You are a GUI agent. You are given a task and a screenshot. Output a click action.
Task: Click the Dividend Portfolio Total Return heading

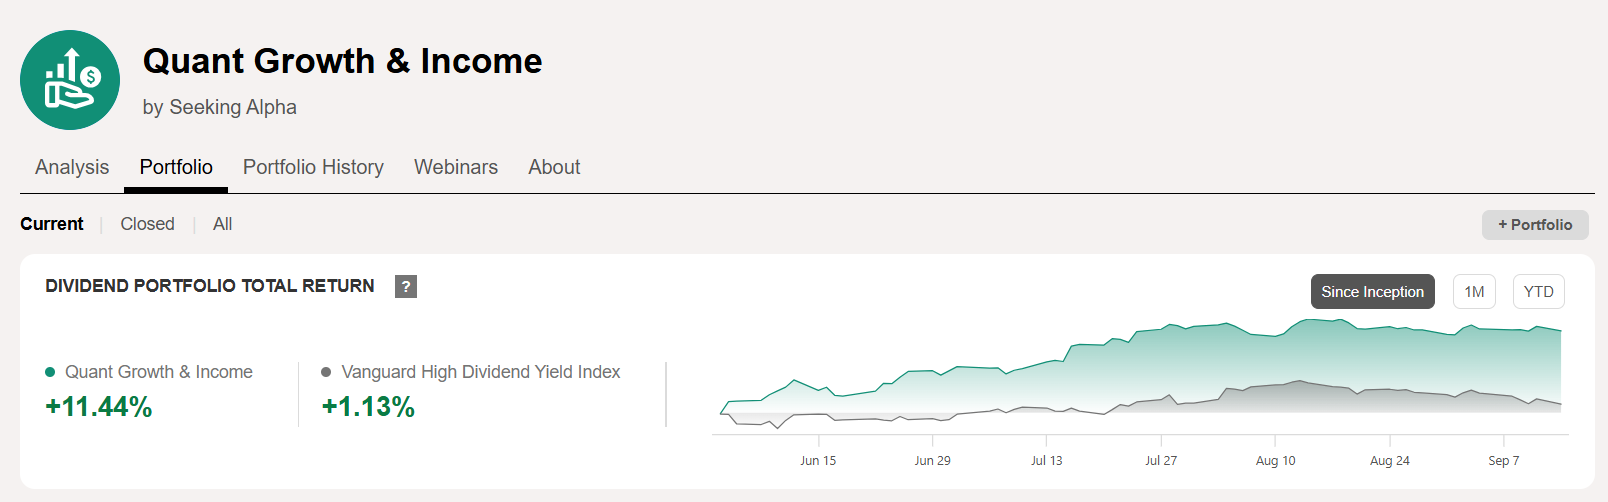[x=210, y=286]
